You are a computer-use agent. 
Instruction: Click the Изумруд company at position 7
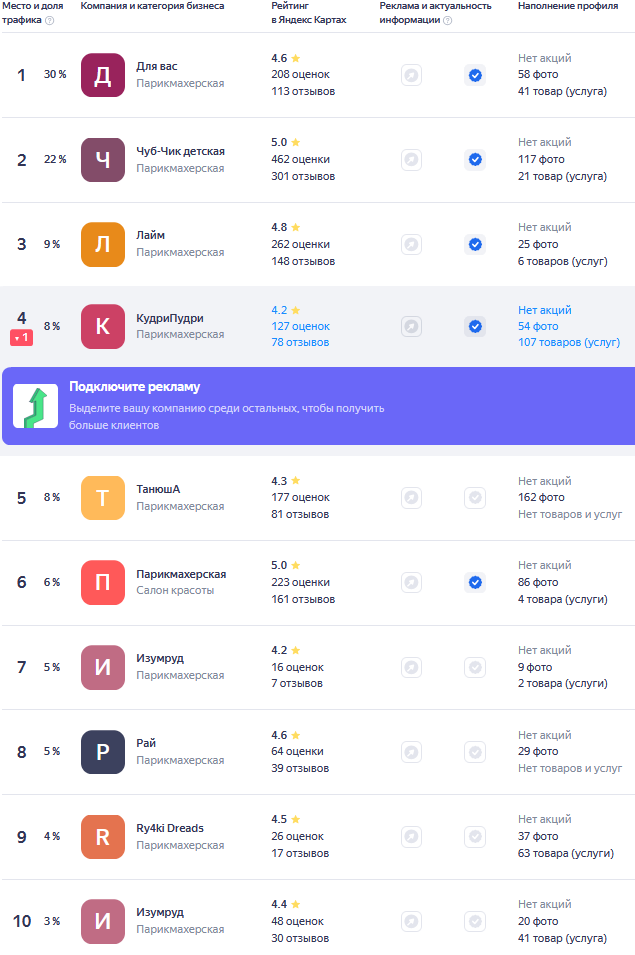(160, 658)
